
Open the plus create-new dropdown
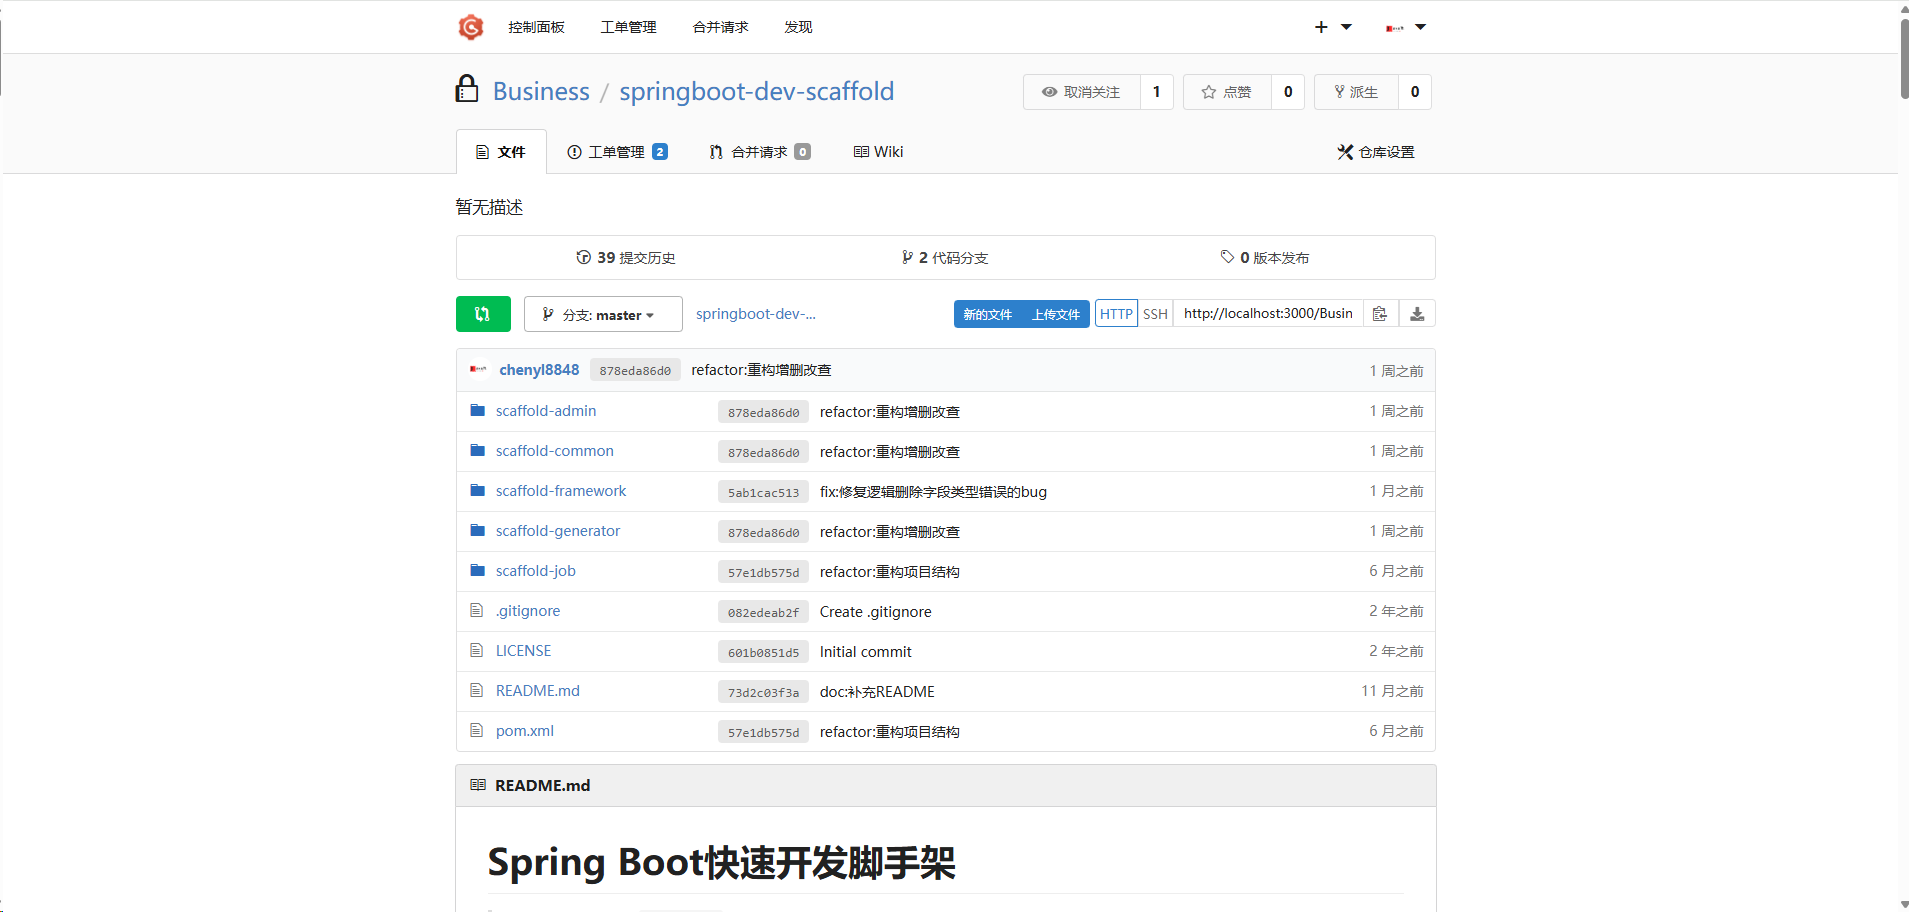(1332, 27)
